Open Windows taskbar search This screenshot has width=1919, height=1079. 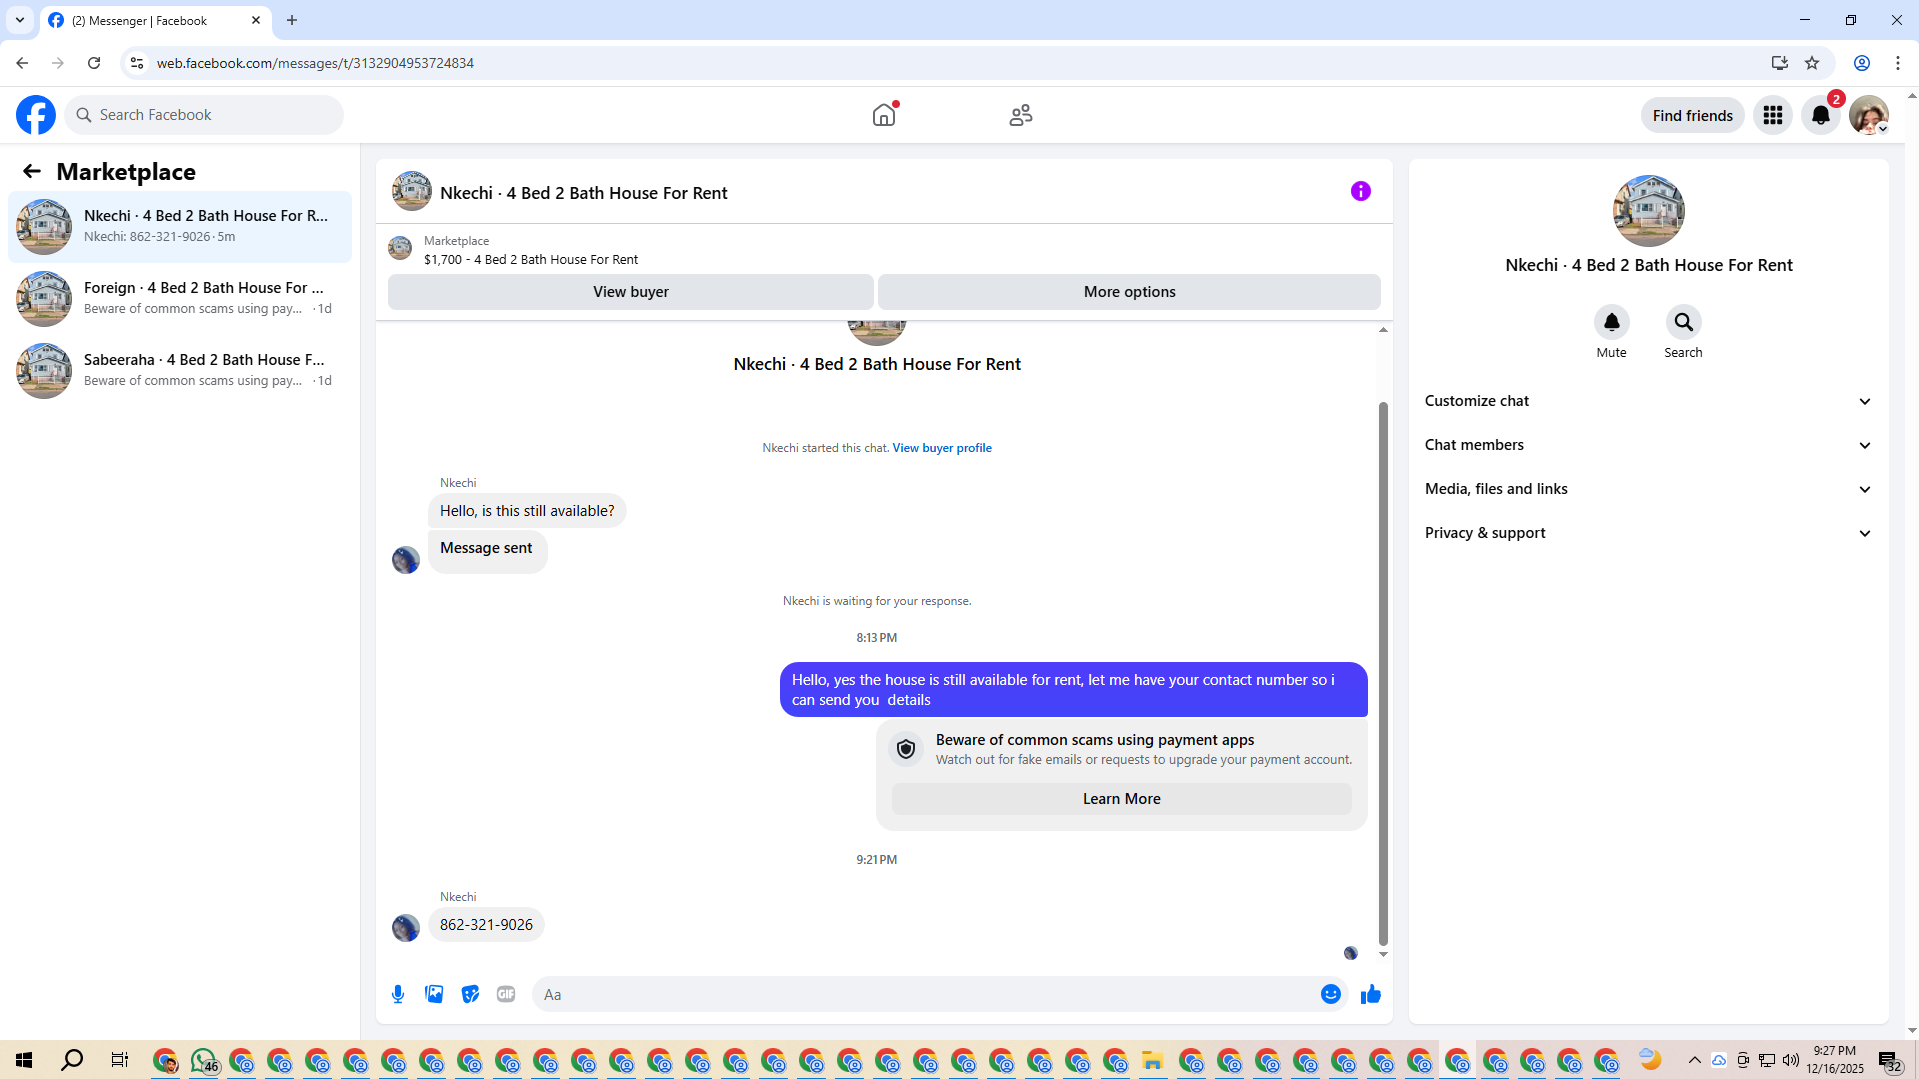coord(72,1060)
